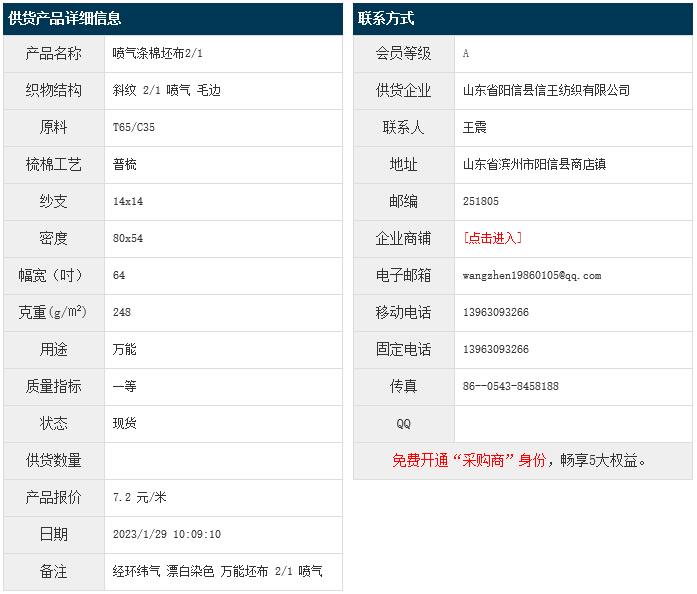This screenshot has height=594, width=697.
Task: Click the postal code 251805
Action: (x=481, y=201)
